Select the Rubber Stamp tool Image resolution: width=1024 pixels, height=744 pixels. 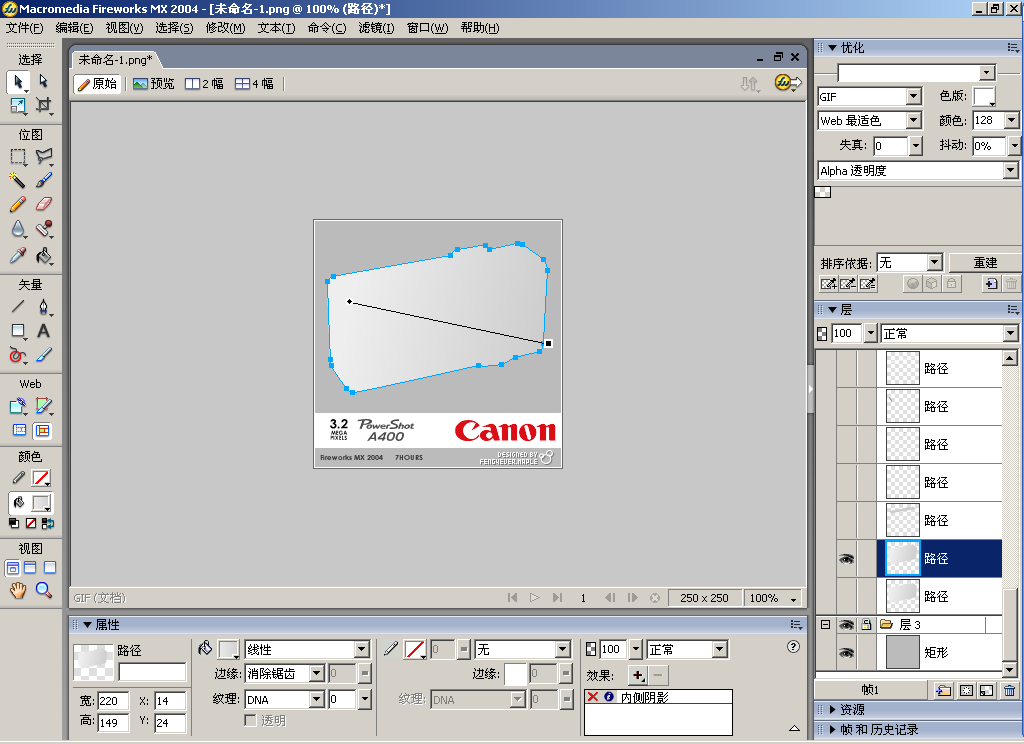(43, 229)
